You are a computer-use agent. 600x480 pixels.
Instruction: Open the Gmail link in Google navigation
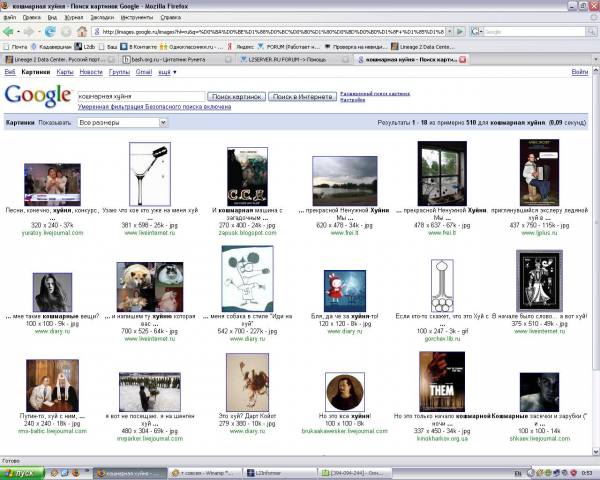tap(144, 72)
